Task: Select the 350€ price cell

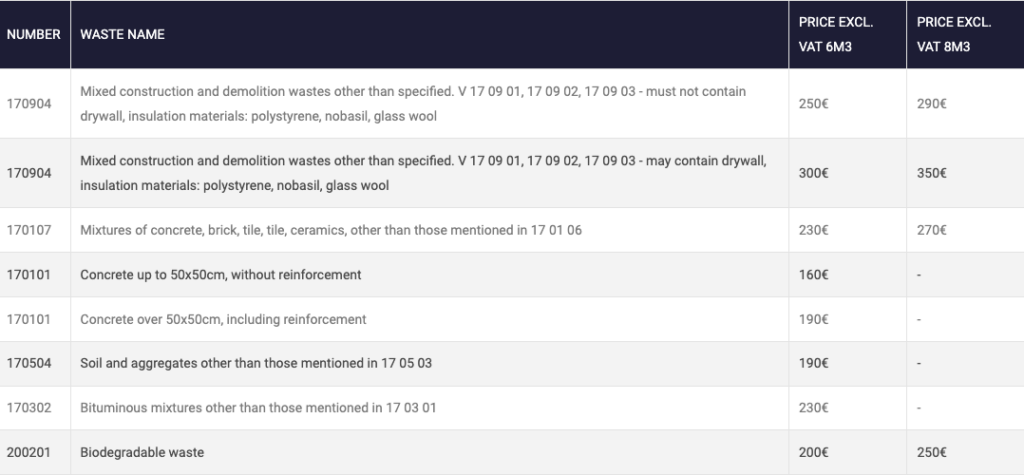Action: pyautogui.click(x=931, y=173)
